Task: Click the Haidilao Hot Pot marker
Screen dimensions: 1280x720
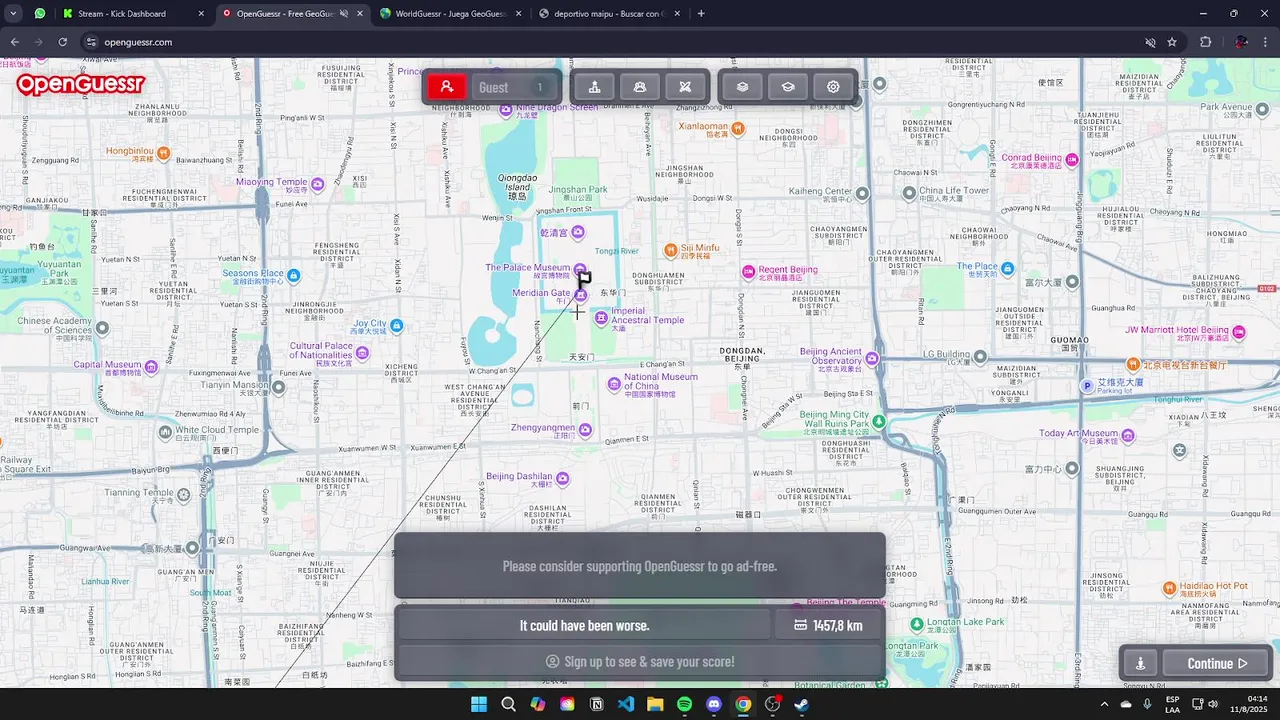Action: point(1170,588)
